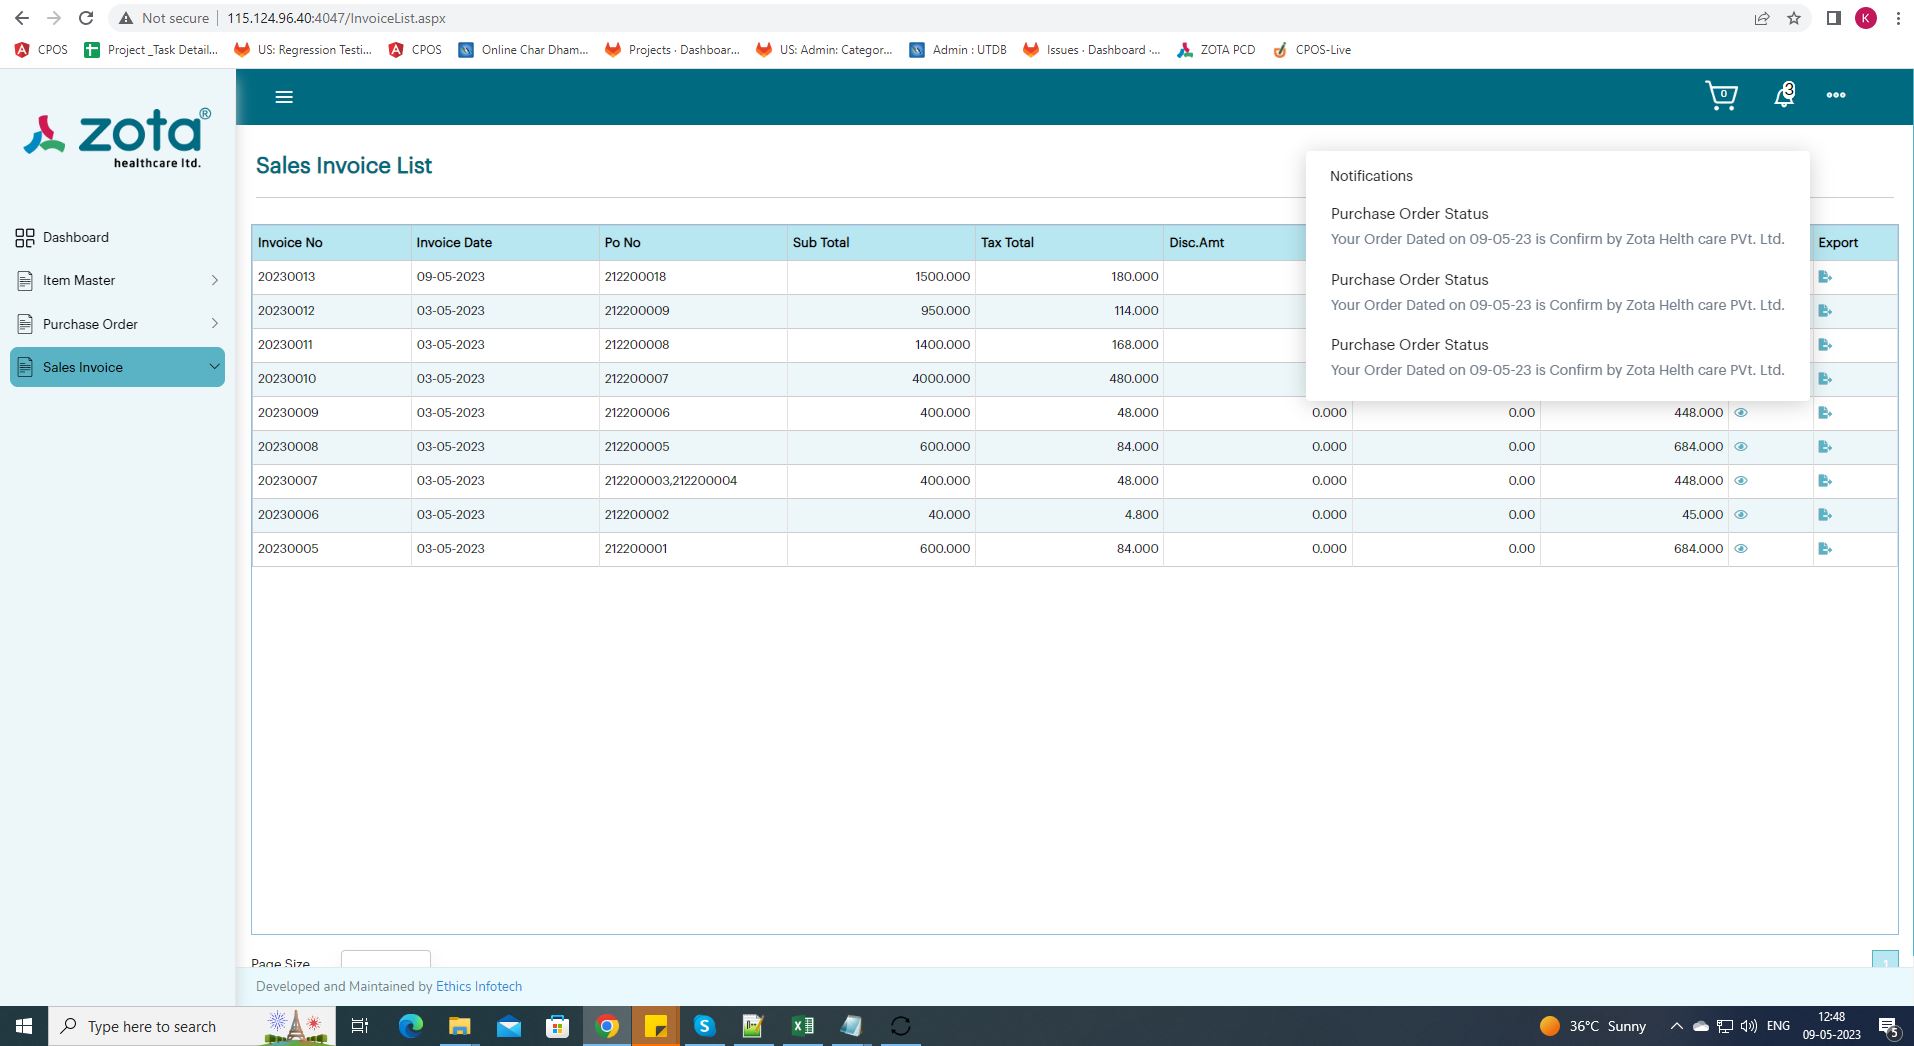The height and width of the screenshot is (1046, 1914).
Task: Click the notification bell icon
Action: (1783, 96)
